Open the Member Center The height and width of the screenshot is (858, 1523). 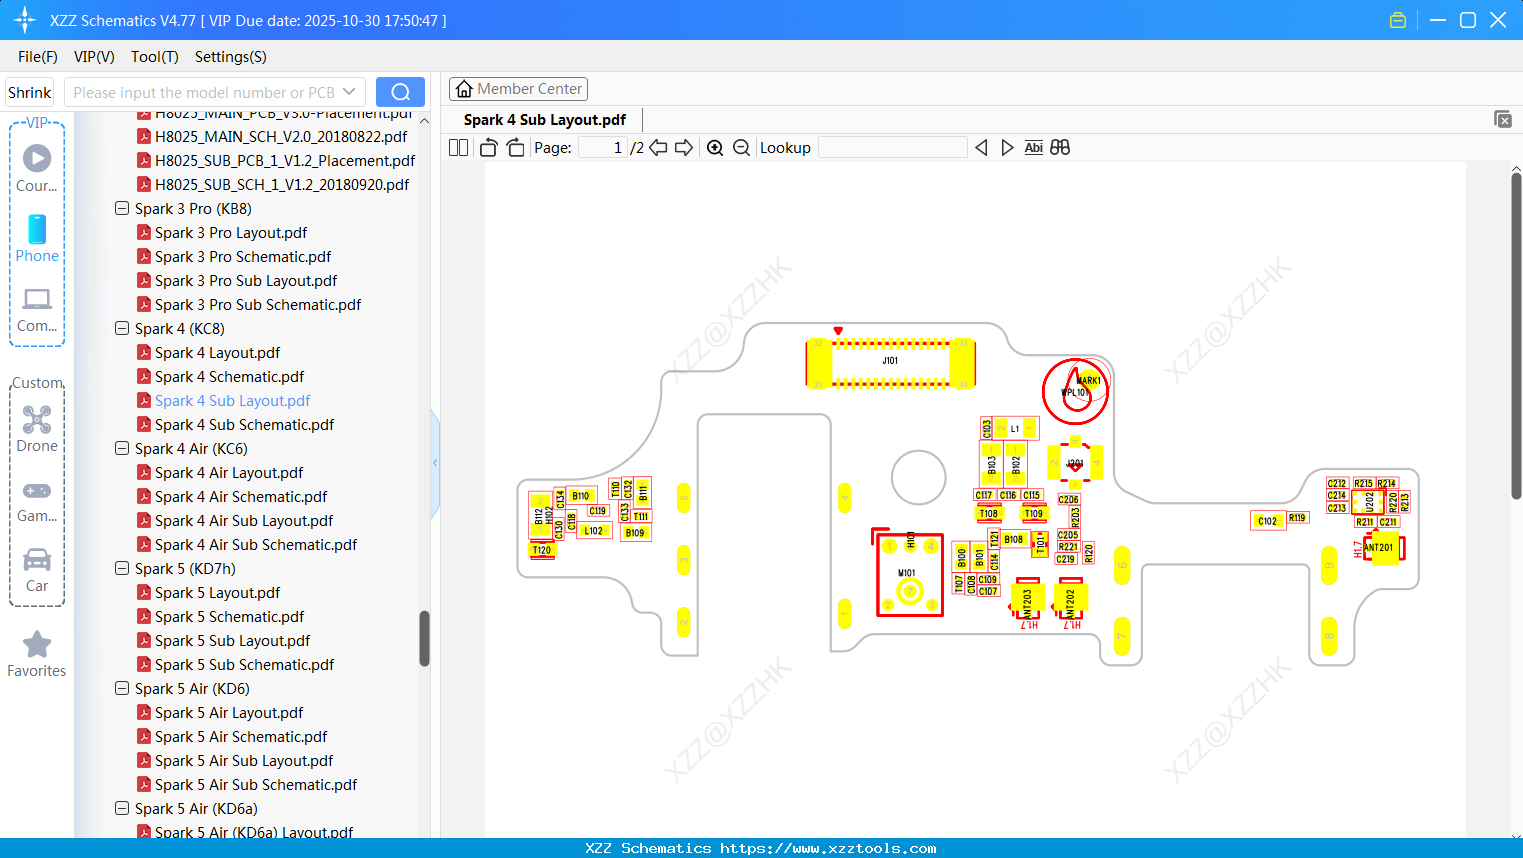click(x=518, y=88)
